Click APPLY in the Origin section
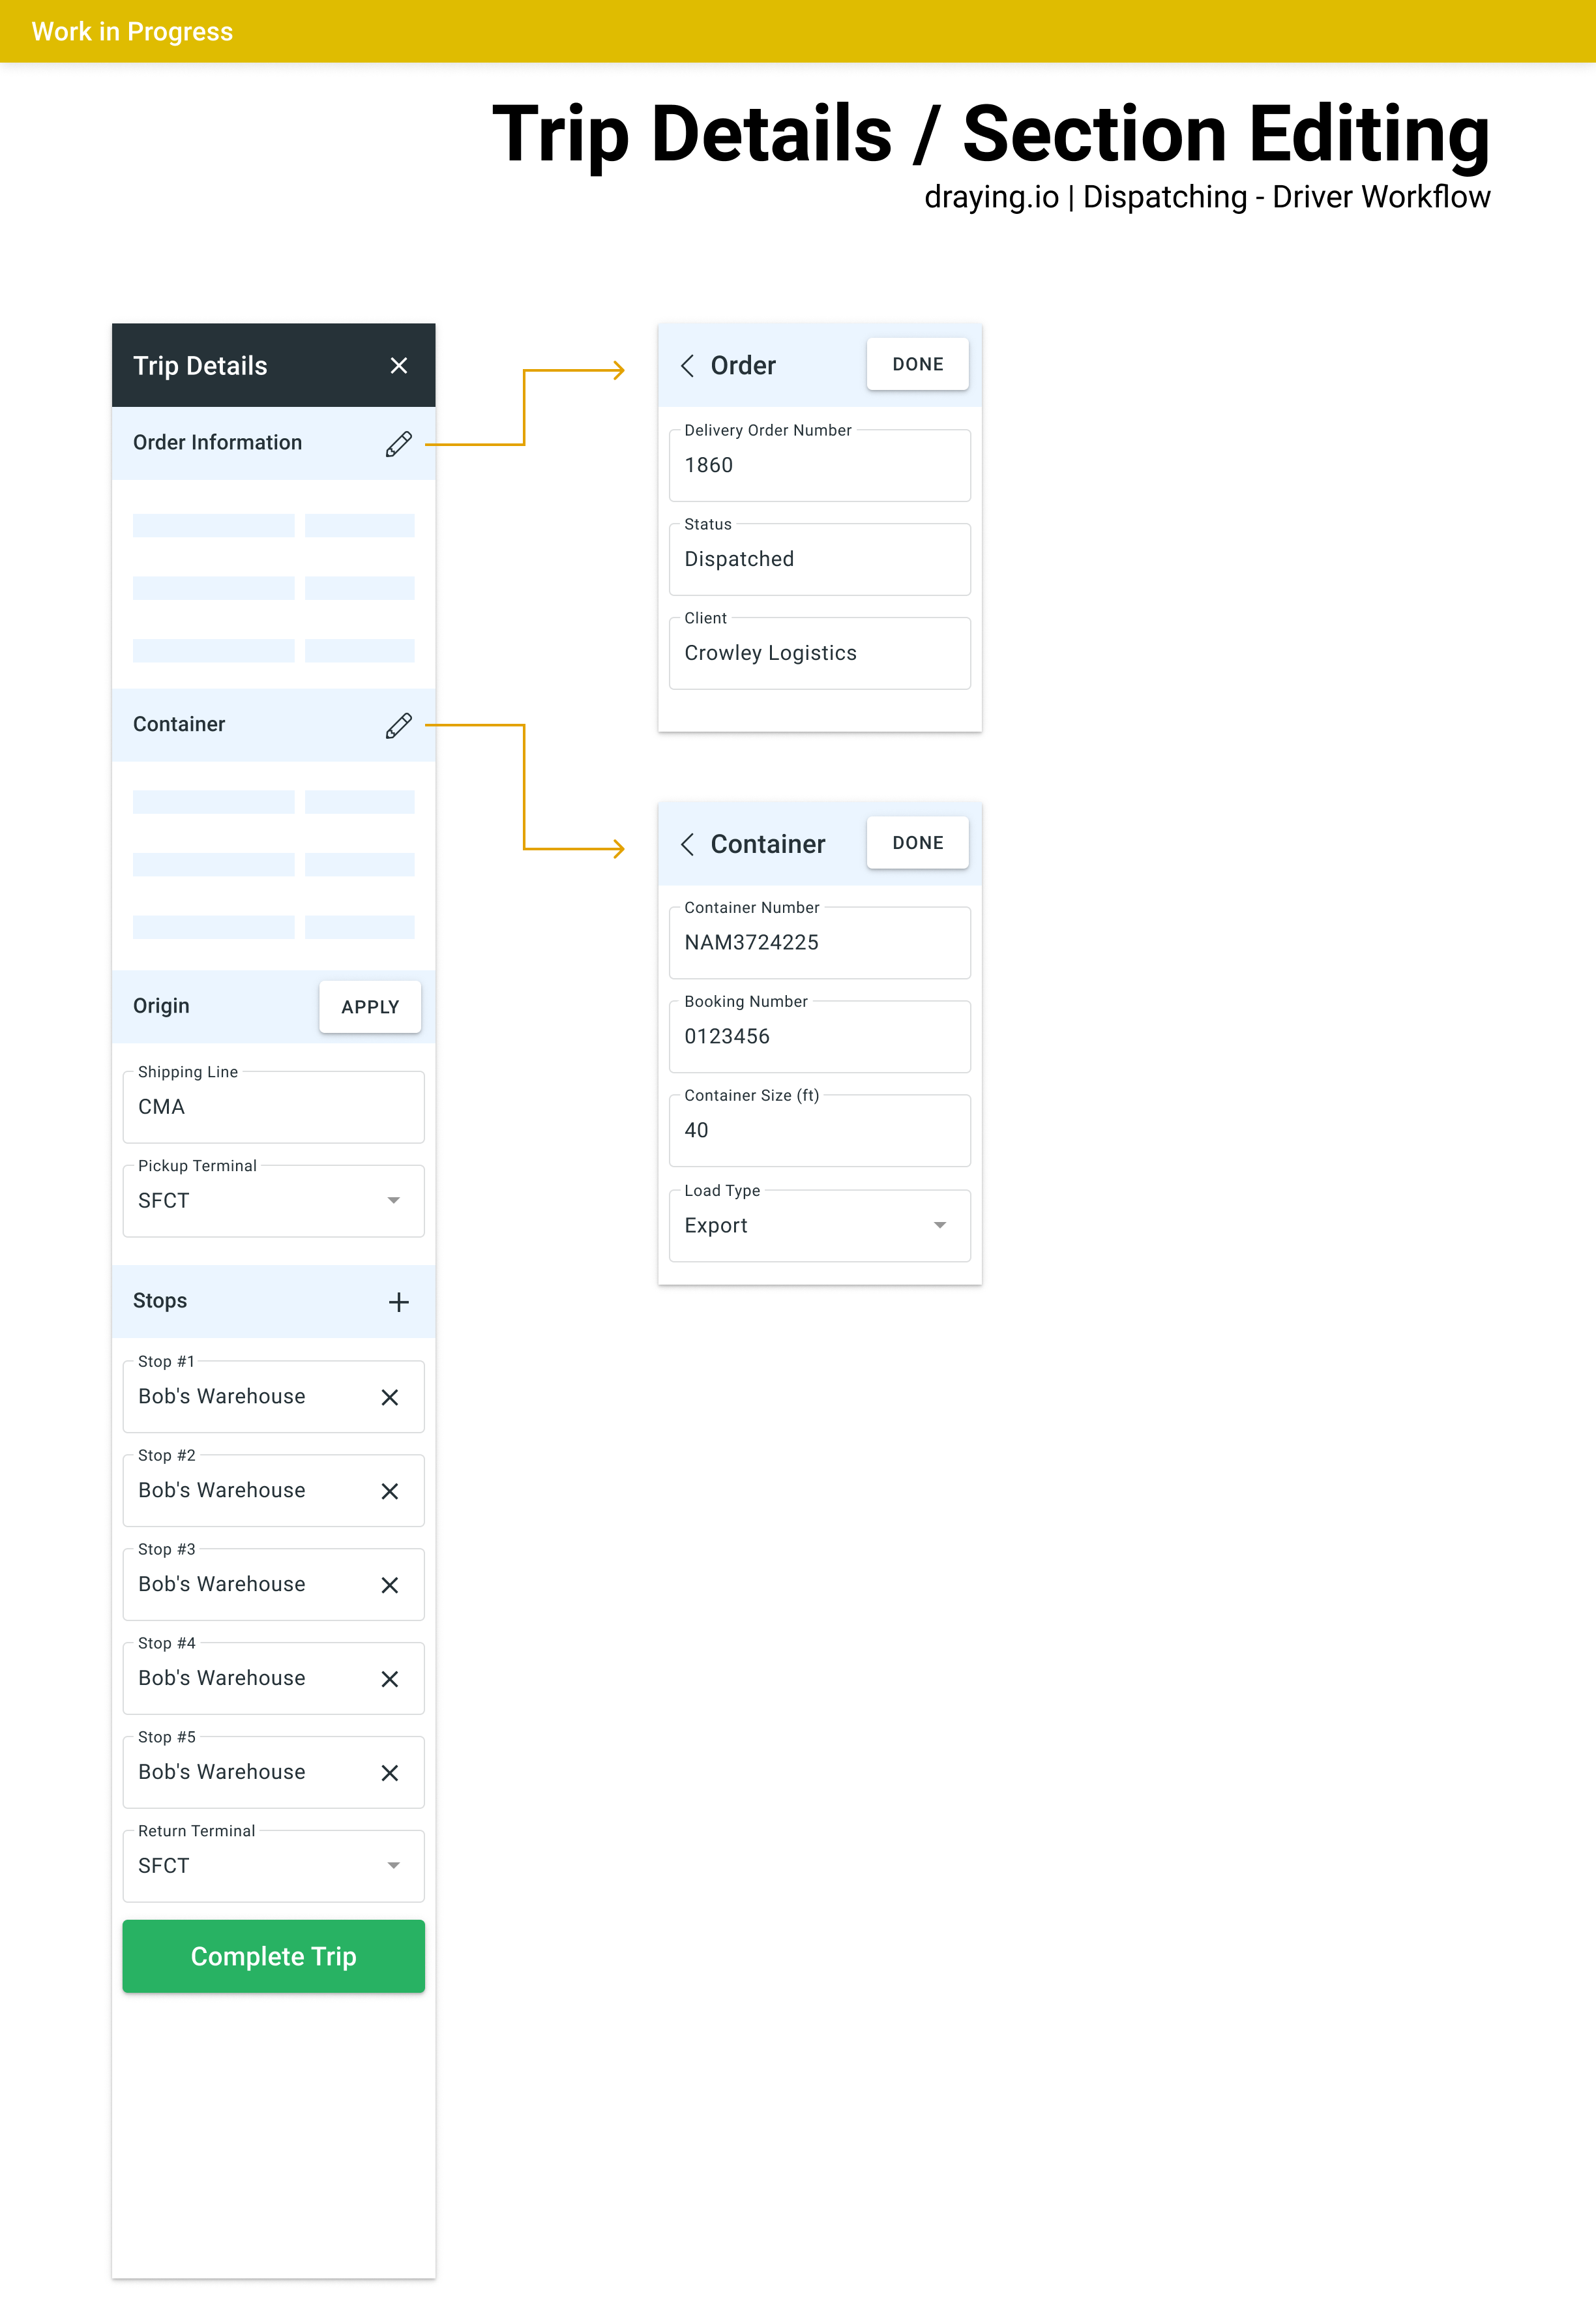 coord(369,1007)
